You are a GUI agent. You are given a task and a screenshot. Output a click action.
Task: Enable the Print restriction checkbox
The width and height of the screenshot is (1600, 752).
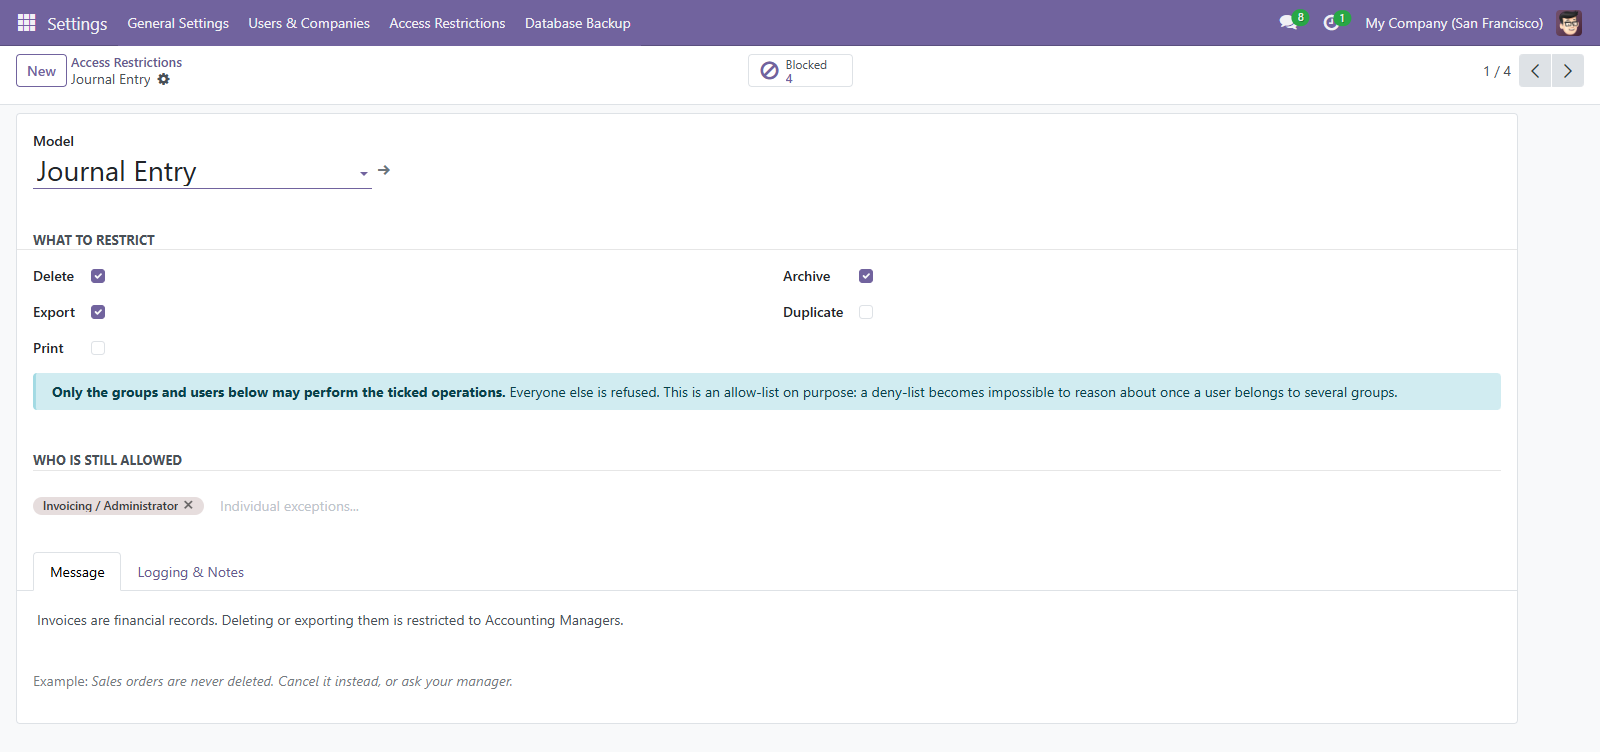[x=98, y=348]
